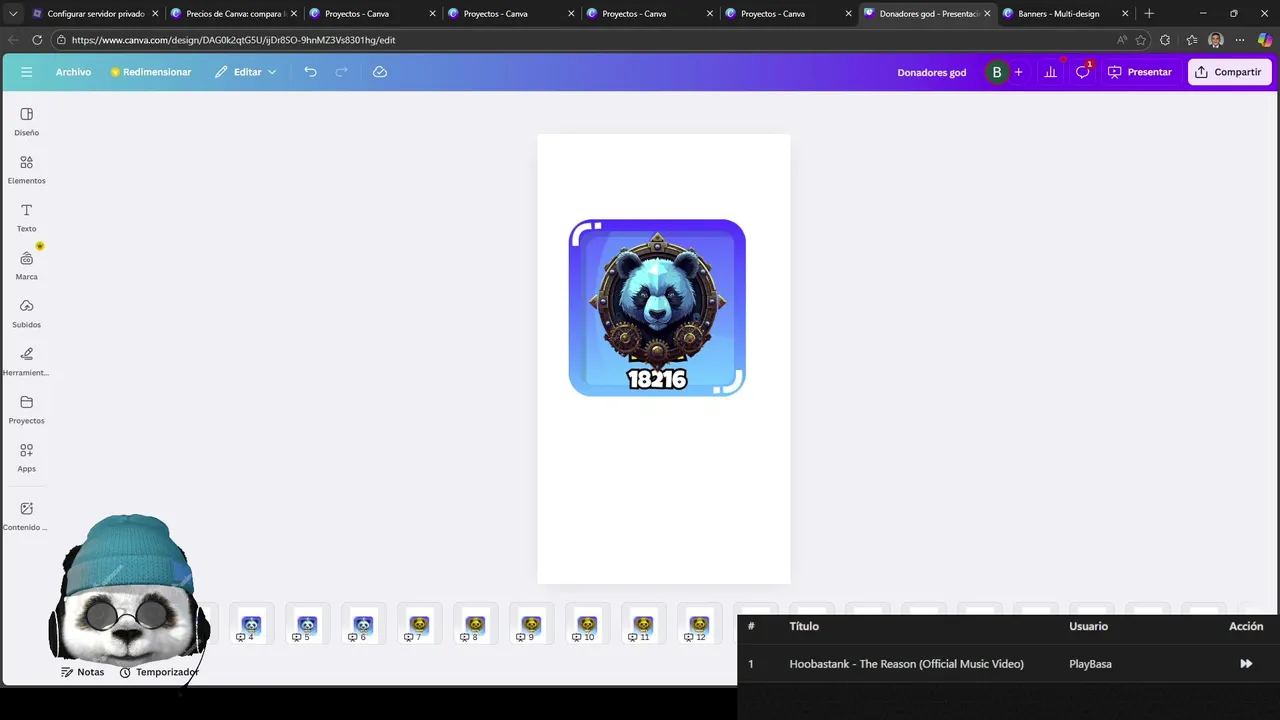Click the browser address bar URL
This screenshot has width=1280, height=720.
[233, 40]
